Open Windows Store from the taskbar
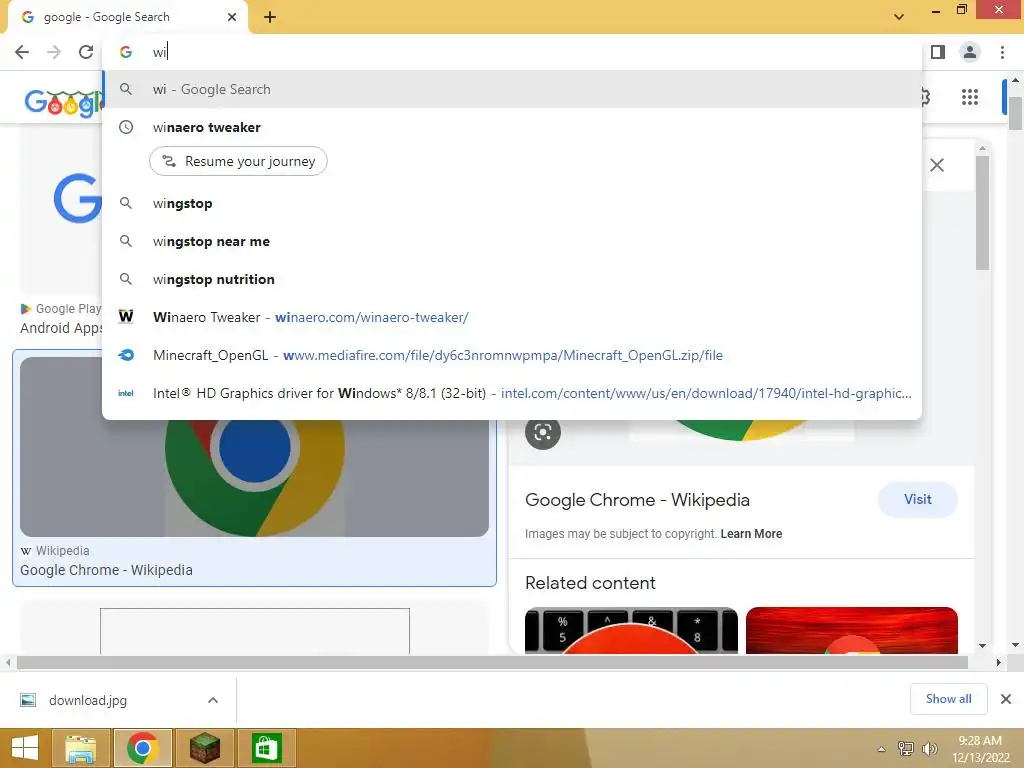 point(266,748)
